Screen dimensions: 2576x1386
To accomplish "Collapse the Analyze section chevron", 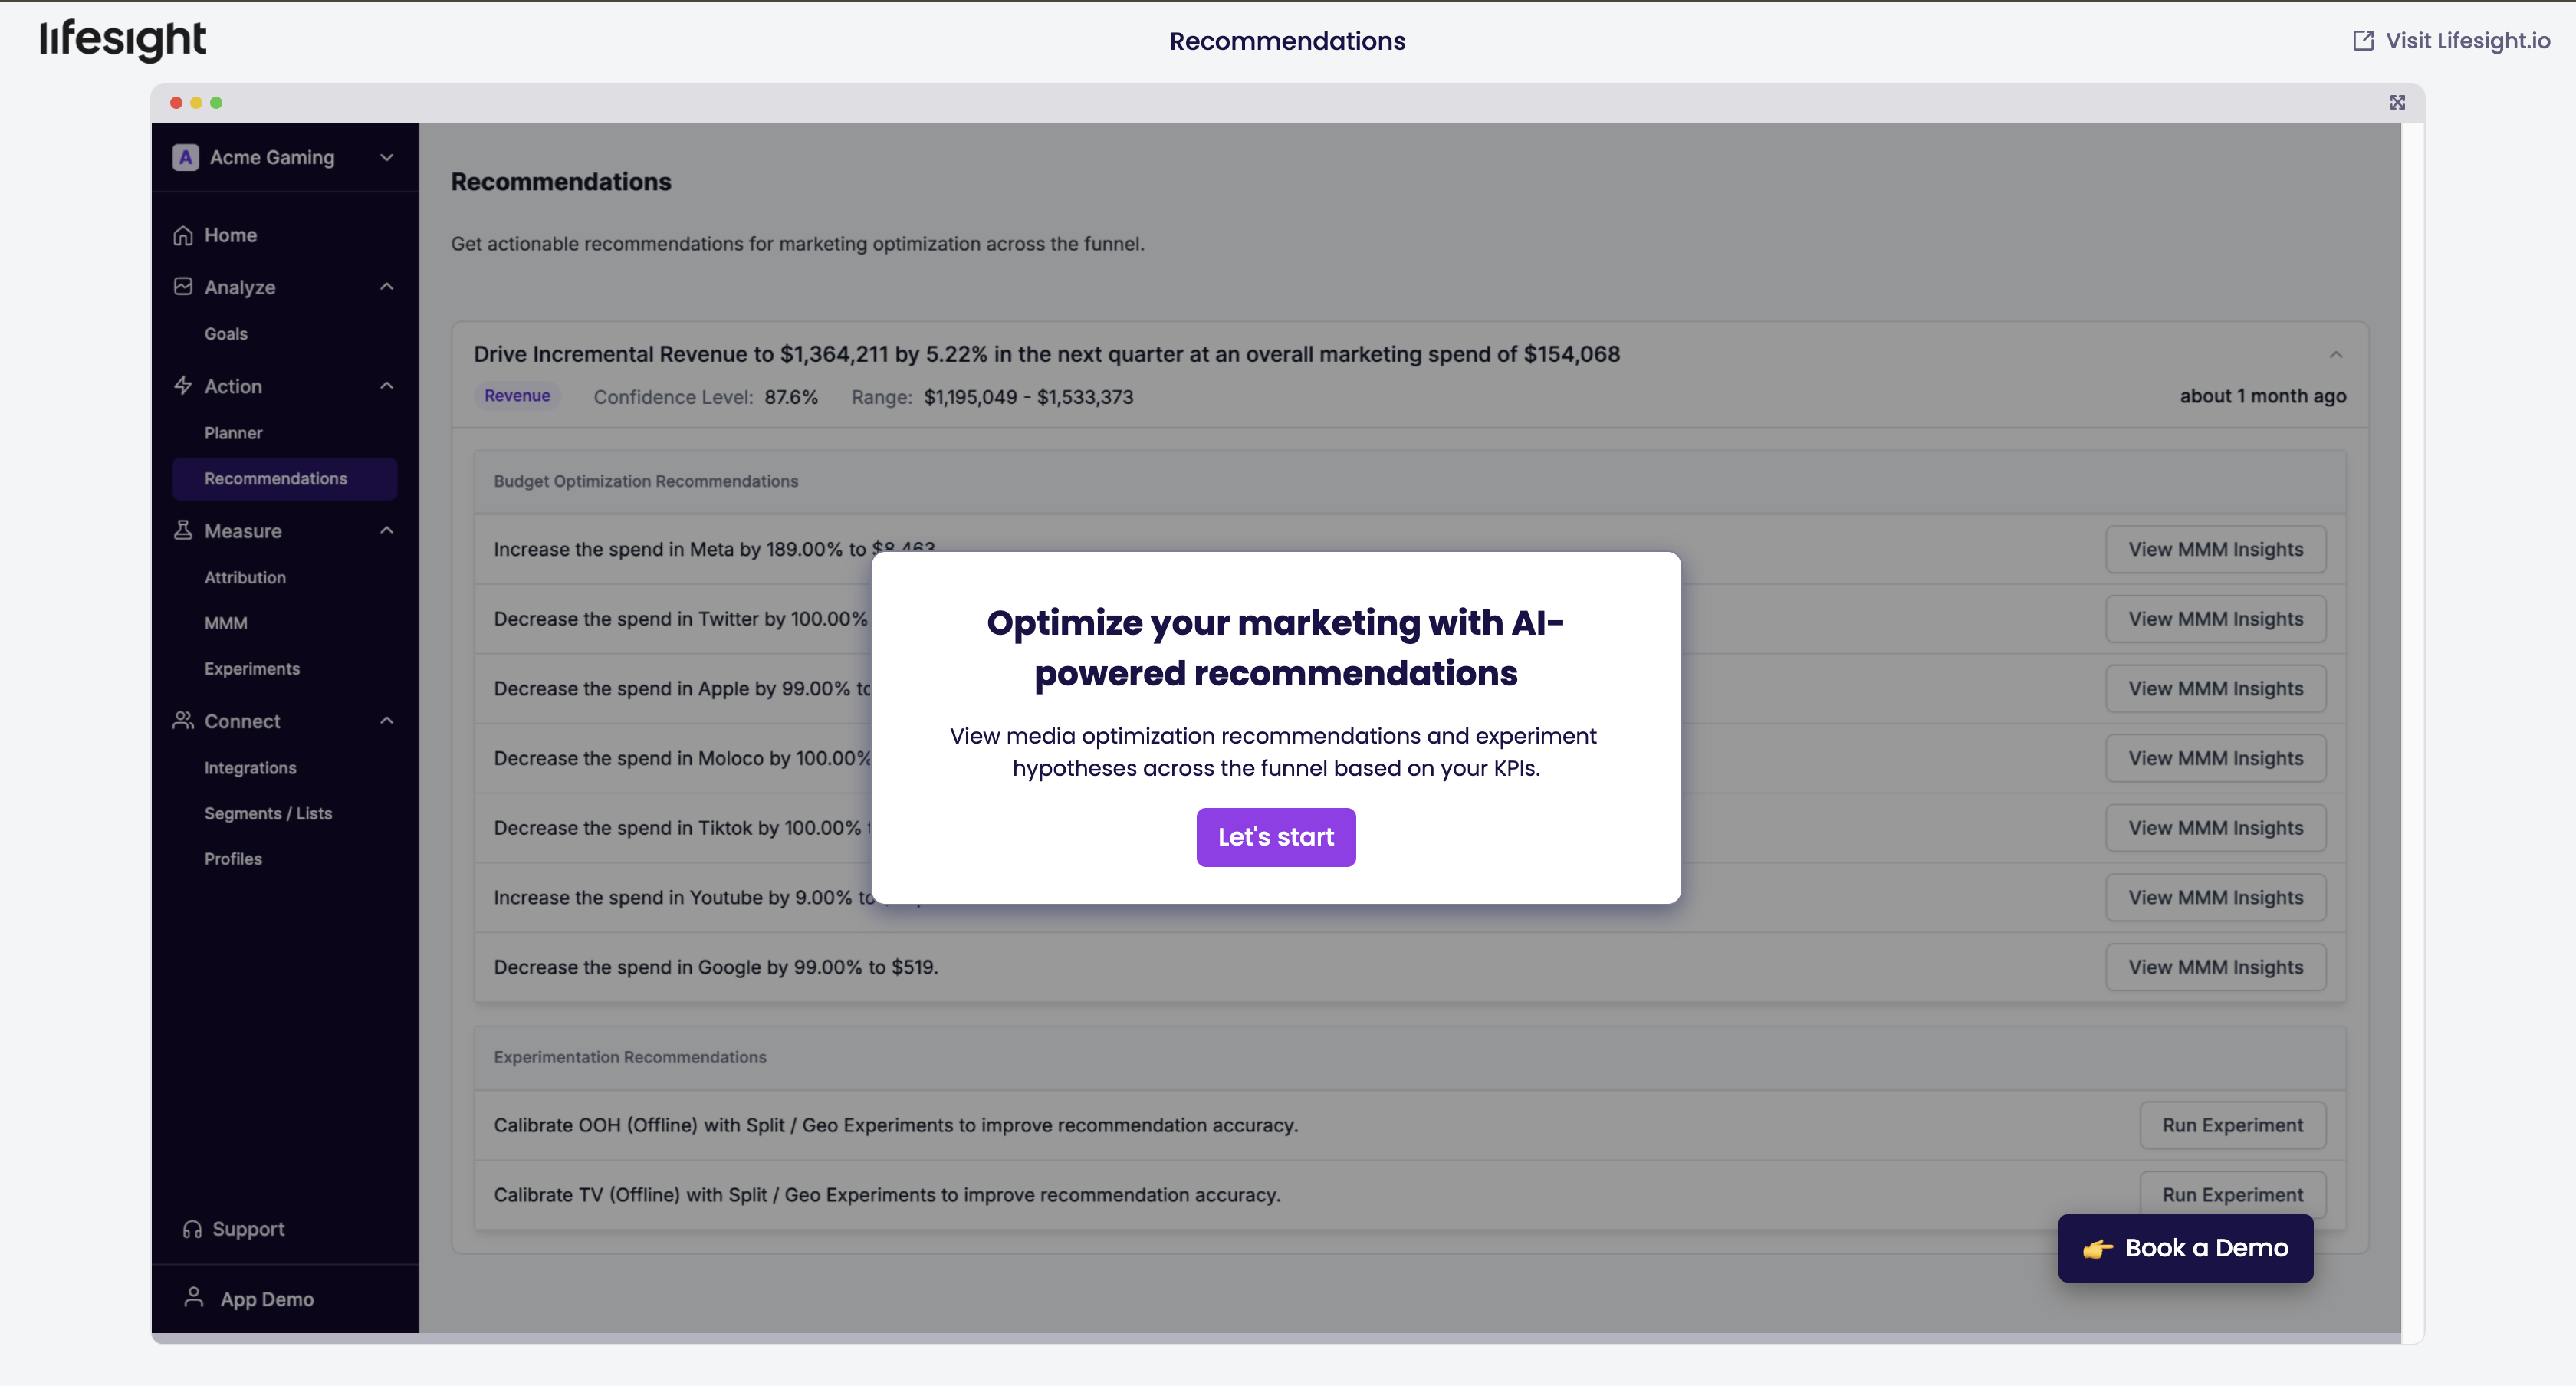I will click(386, 287).
